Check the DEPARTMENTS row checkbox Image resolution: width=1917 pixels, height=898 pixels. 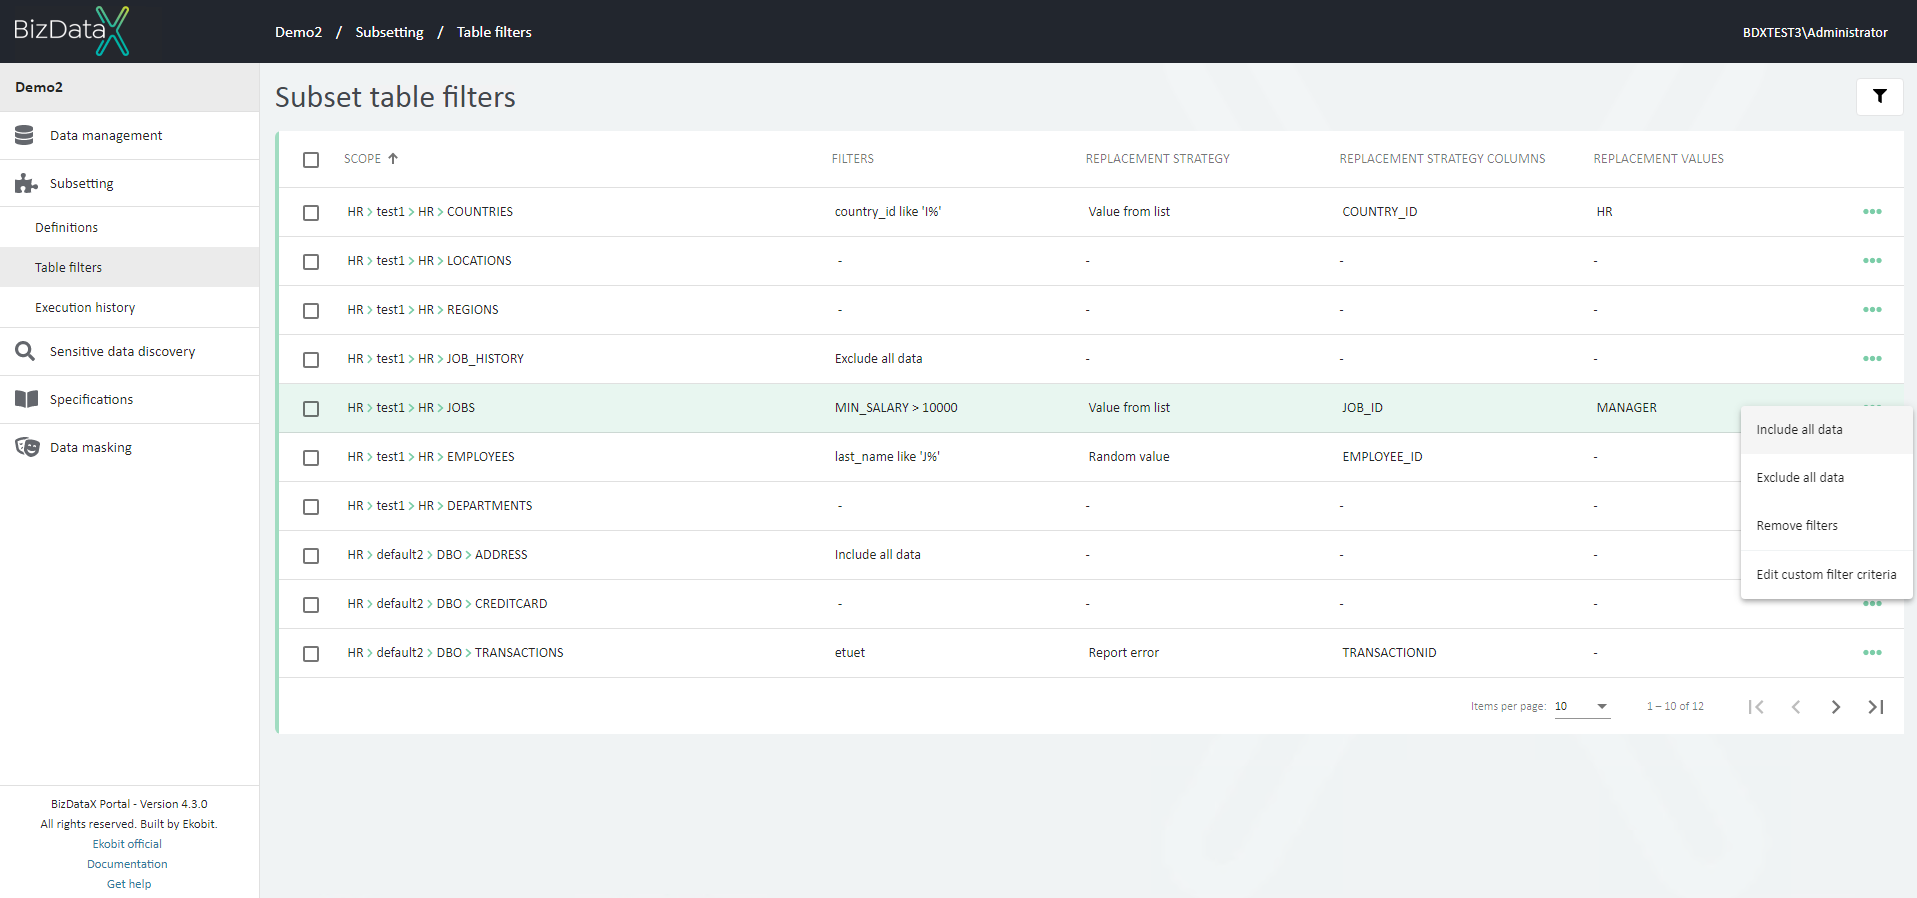point(311,507)
